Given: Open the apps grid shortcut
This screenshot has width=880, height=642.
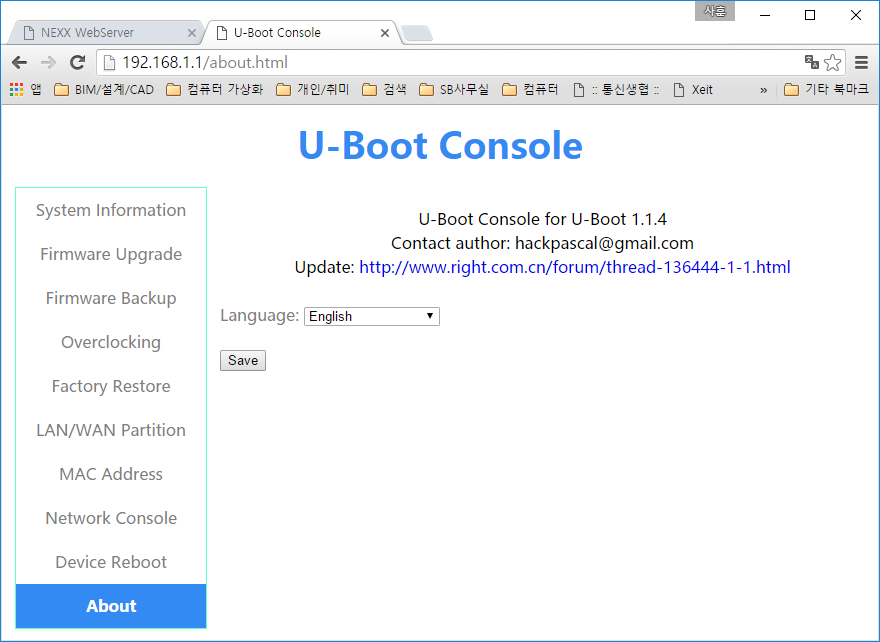Looking at the screenshot, I should click(17, 89).
